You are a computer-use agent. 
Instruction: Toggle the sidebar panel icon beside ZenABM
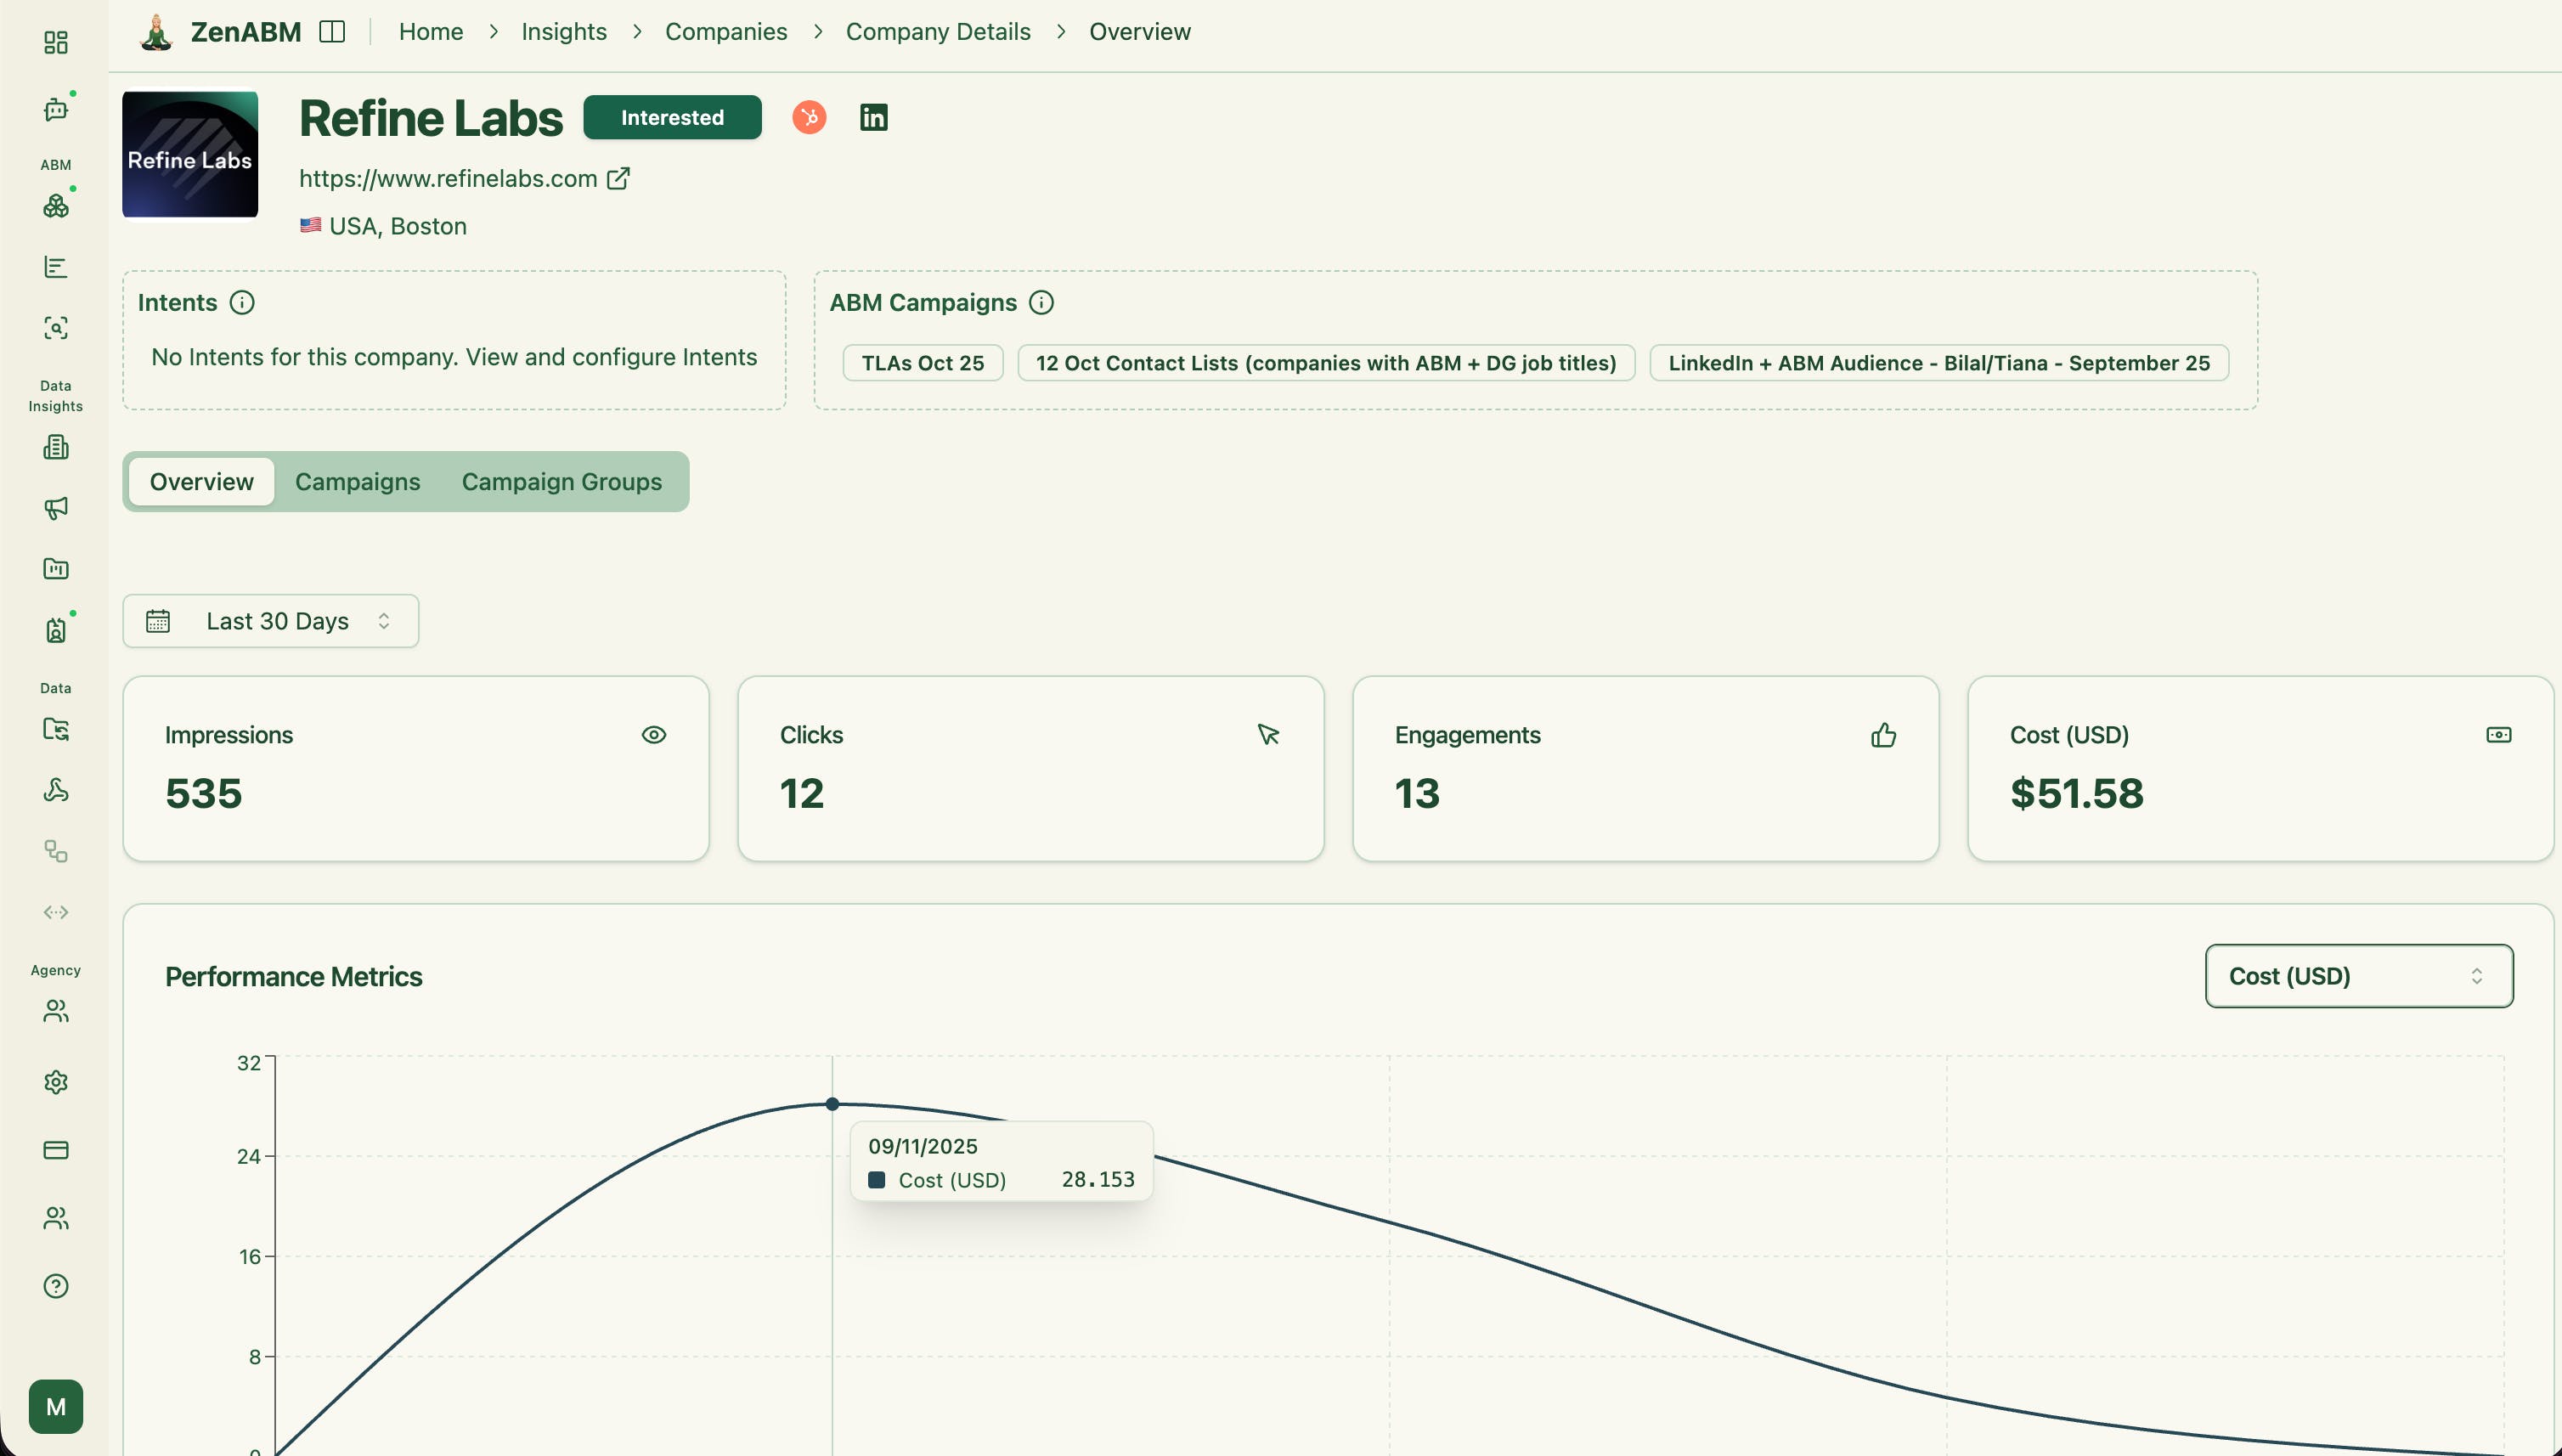pyautogui.click(x=332, y=32)
